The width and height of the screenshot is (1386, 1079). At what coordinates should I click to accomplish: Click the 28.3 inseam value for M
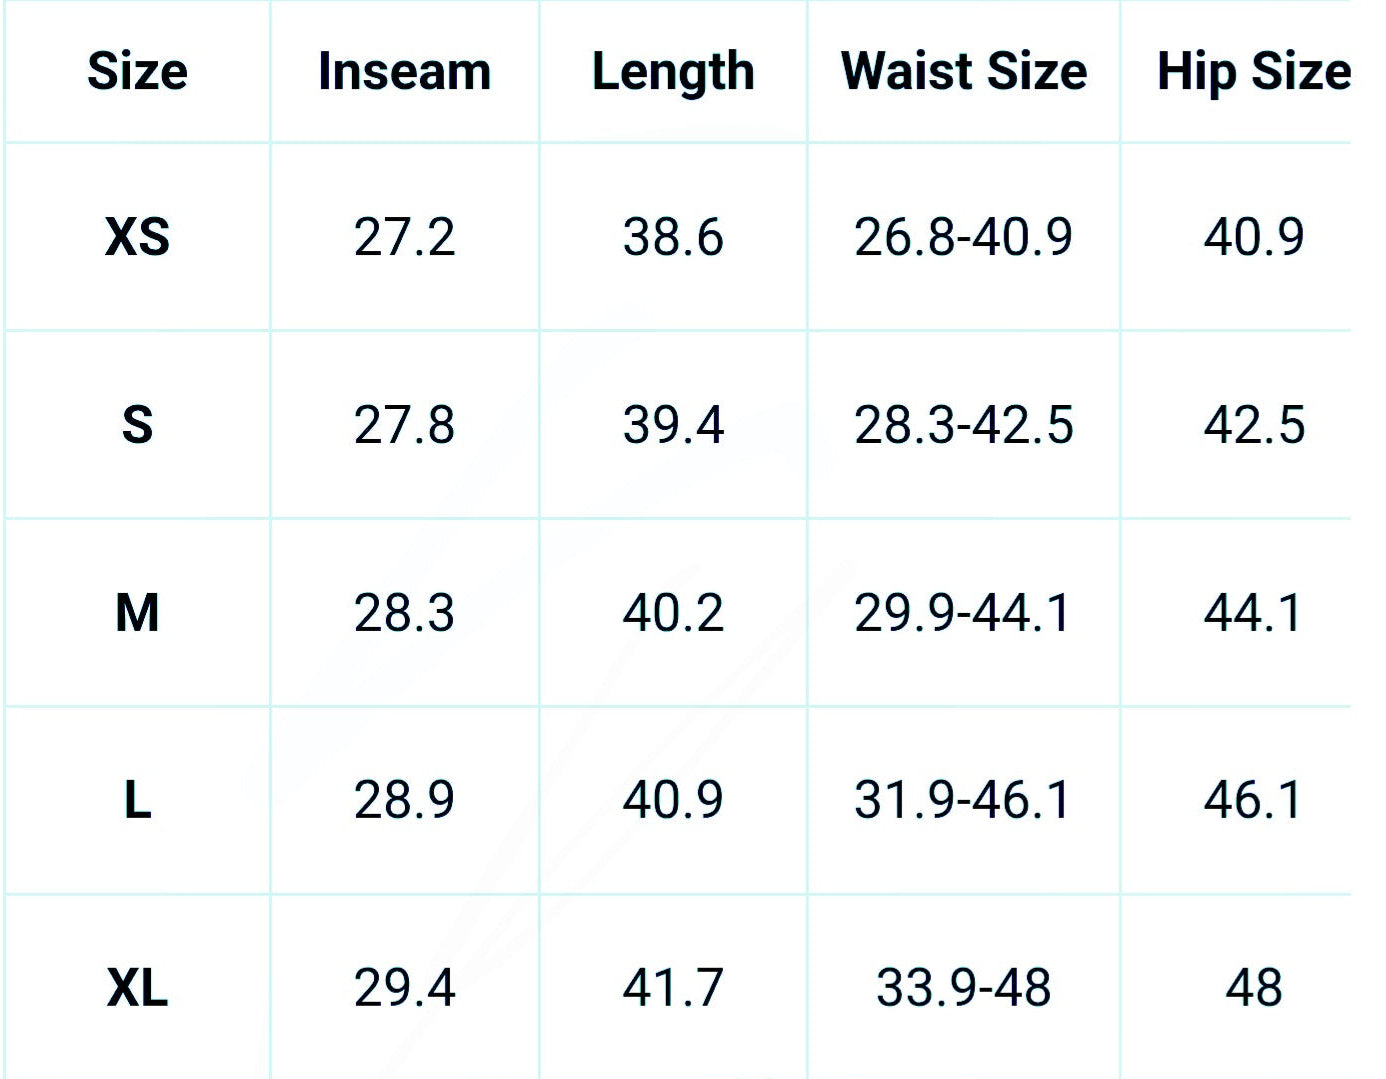tap(404, 612)
